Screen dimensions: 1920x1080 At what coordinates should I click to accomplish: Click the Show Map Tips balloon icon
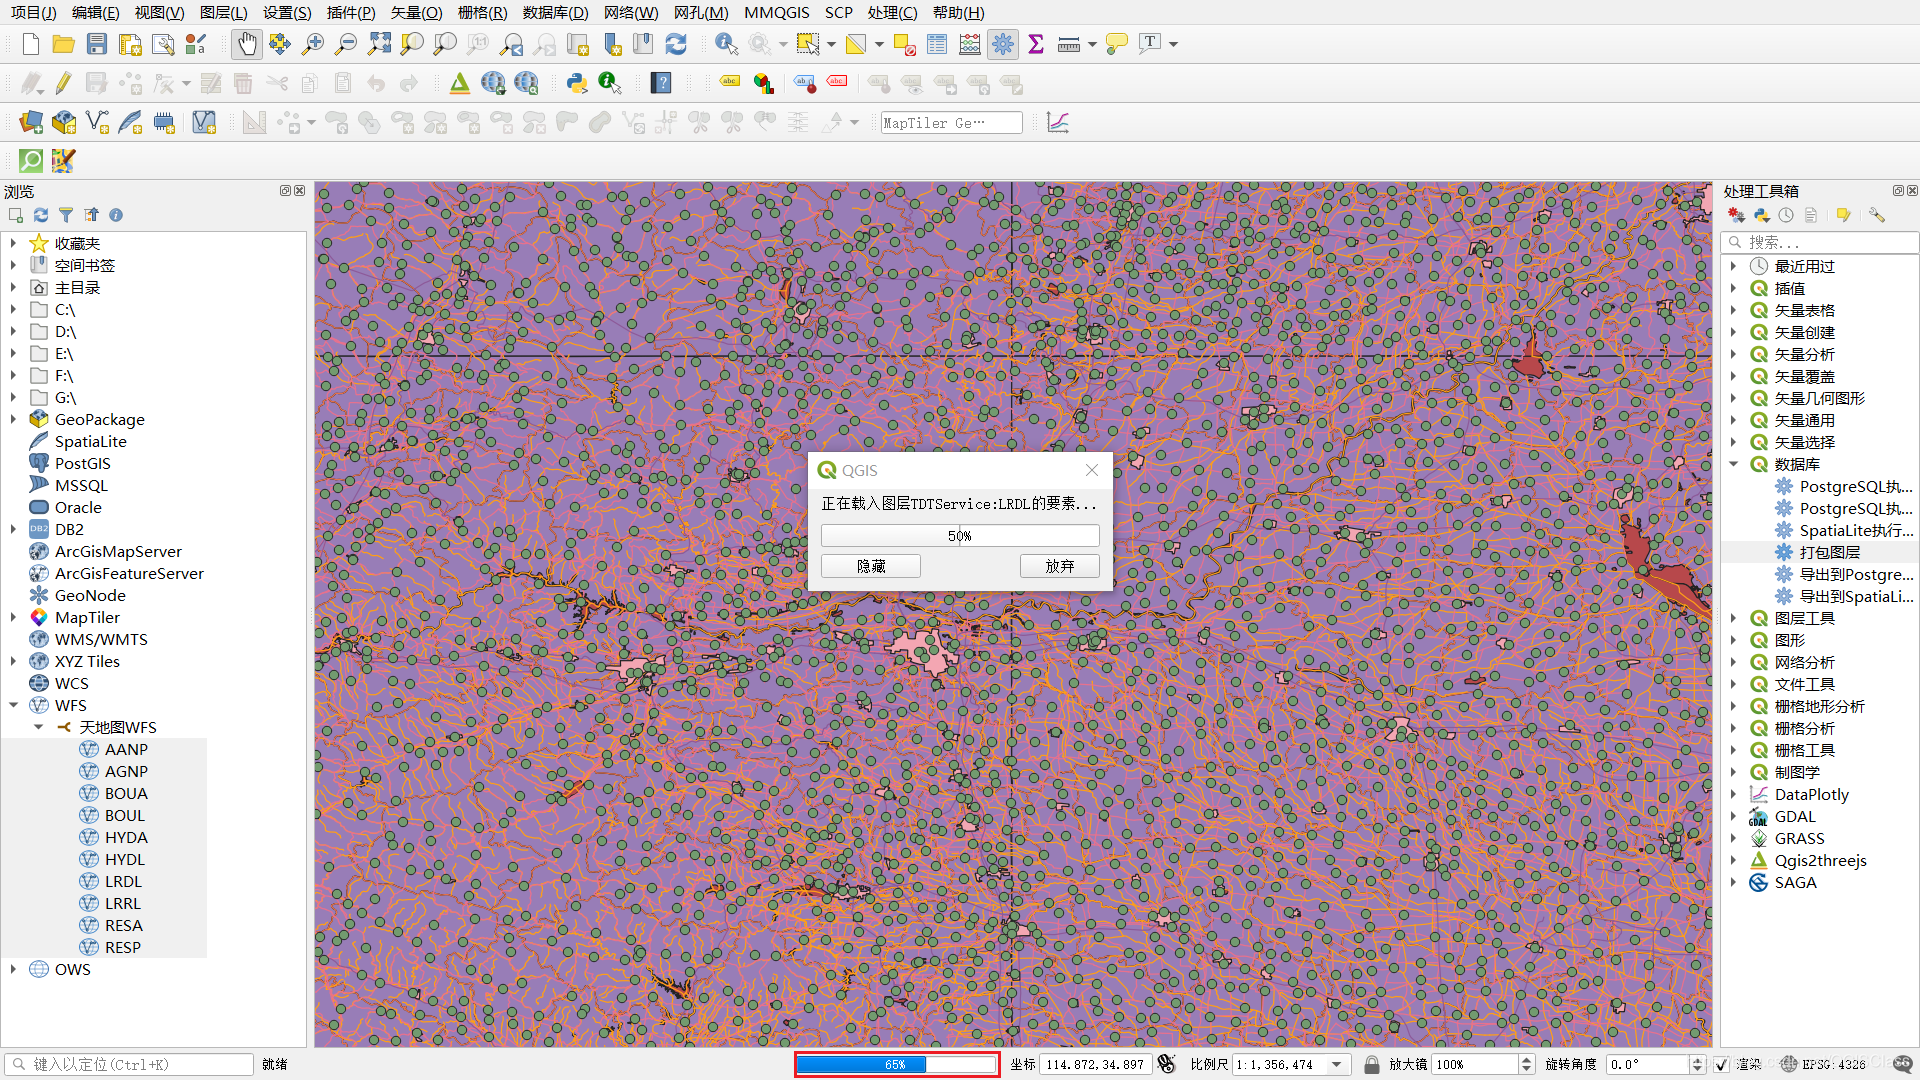coord(1117,44)
